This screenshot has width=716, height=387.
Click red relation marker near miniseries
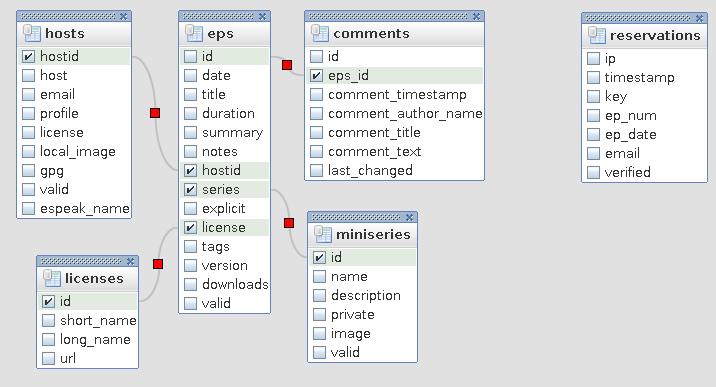(x=289, y=223)
